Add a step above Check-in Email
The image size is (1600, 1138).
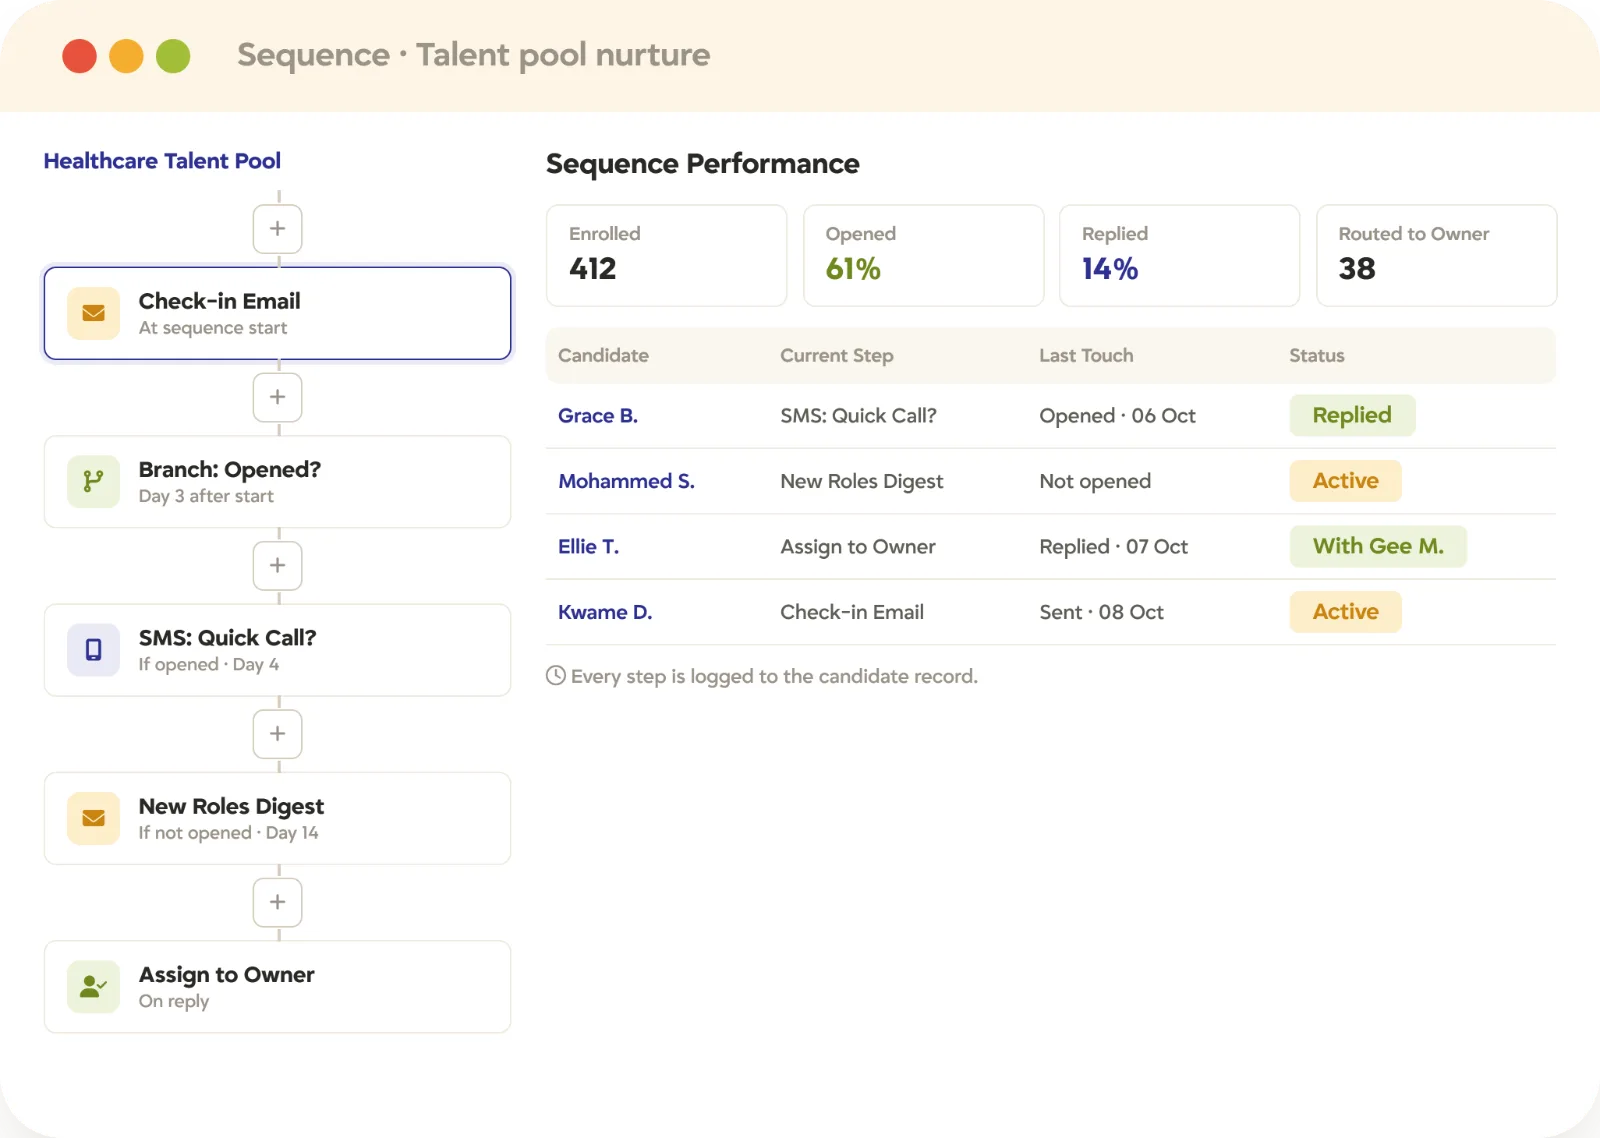pyautogui.click(x=277, y=229)
